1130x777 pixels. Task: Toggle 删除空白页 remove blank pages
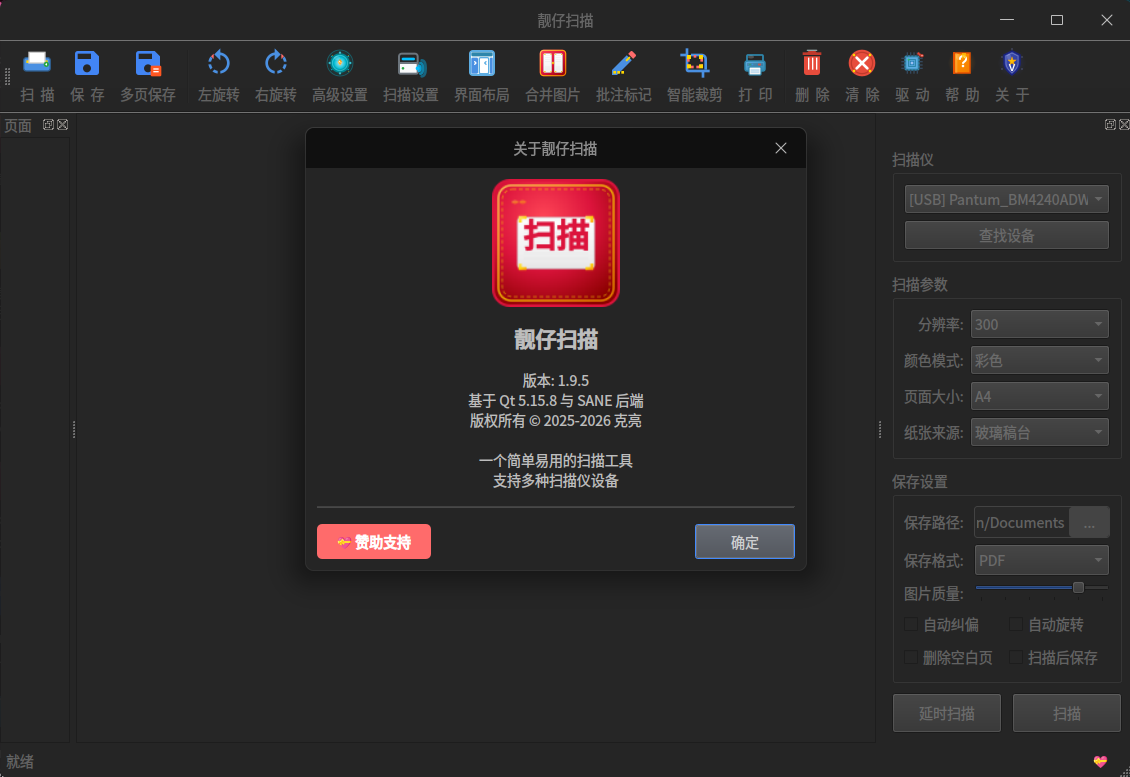point(911,657)
